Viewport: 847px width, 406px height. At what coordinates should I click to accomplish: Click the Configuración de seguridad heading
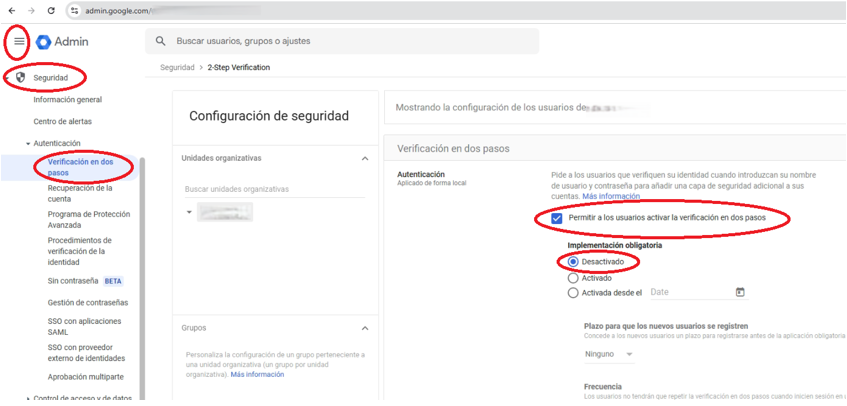[x=269, y=116]
